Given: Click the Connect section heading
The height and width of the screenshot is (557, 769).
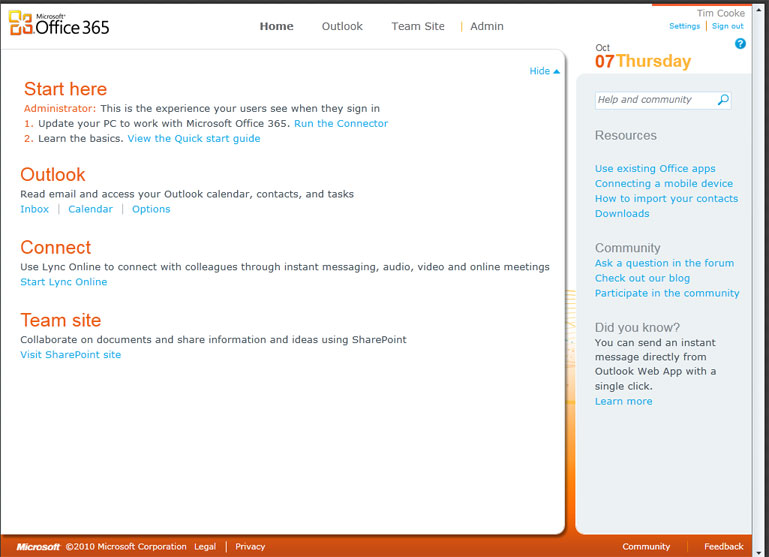Looking at the screenshot, I should (55, 248).
